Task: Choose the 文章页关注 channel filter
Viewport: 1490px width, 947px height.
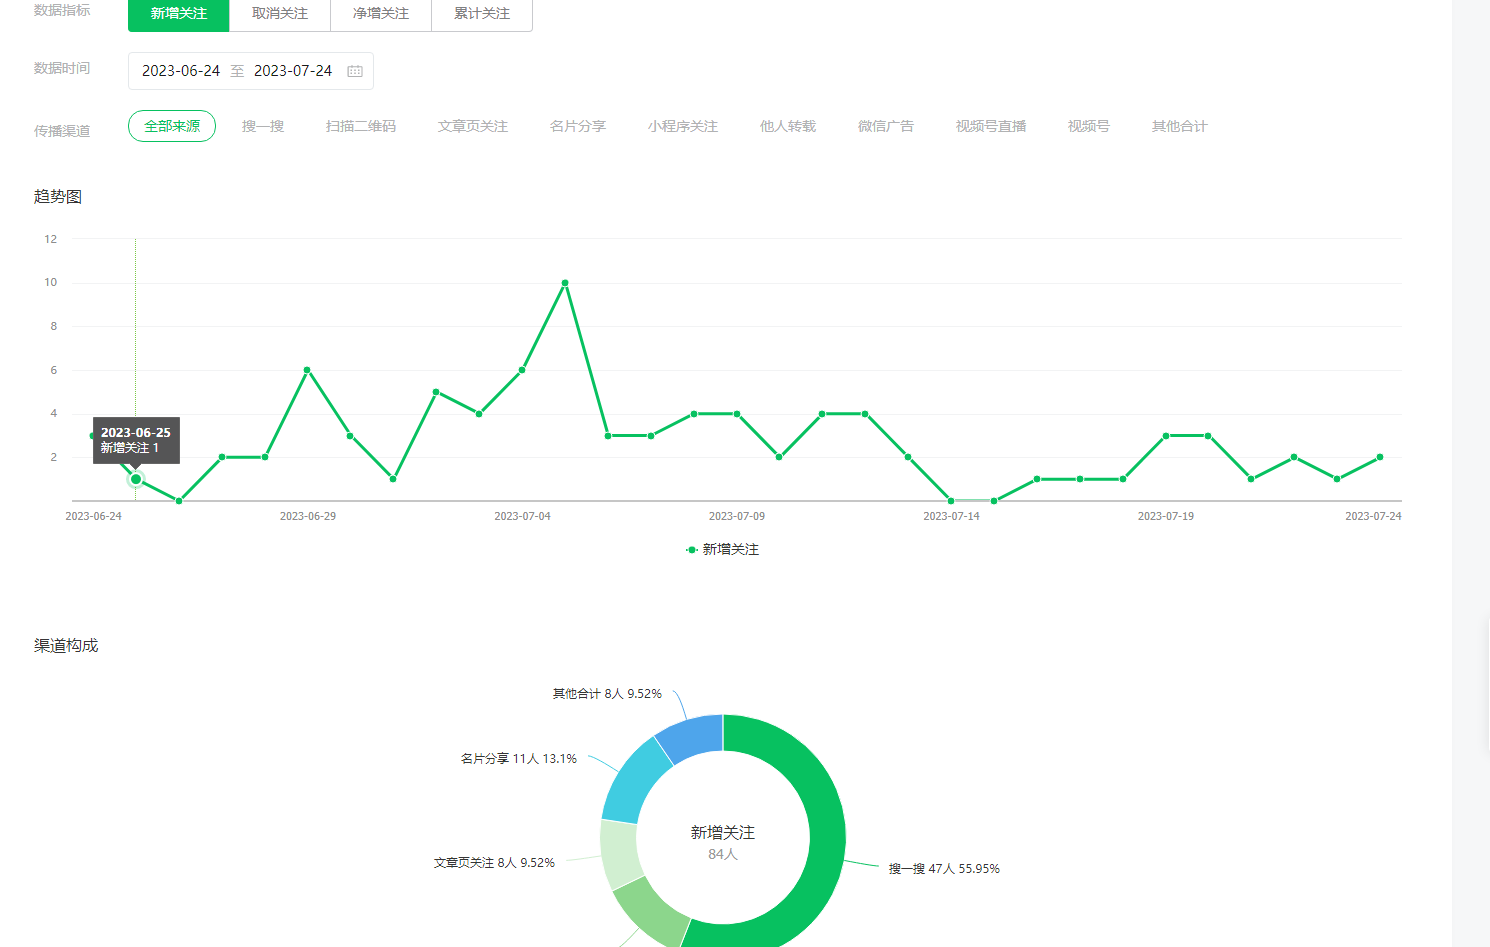Action: coord(473,126)
